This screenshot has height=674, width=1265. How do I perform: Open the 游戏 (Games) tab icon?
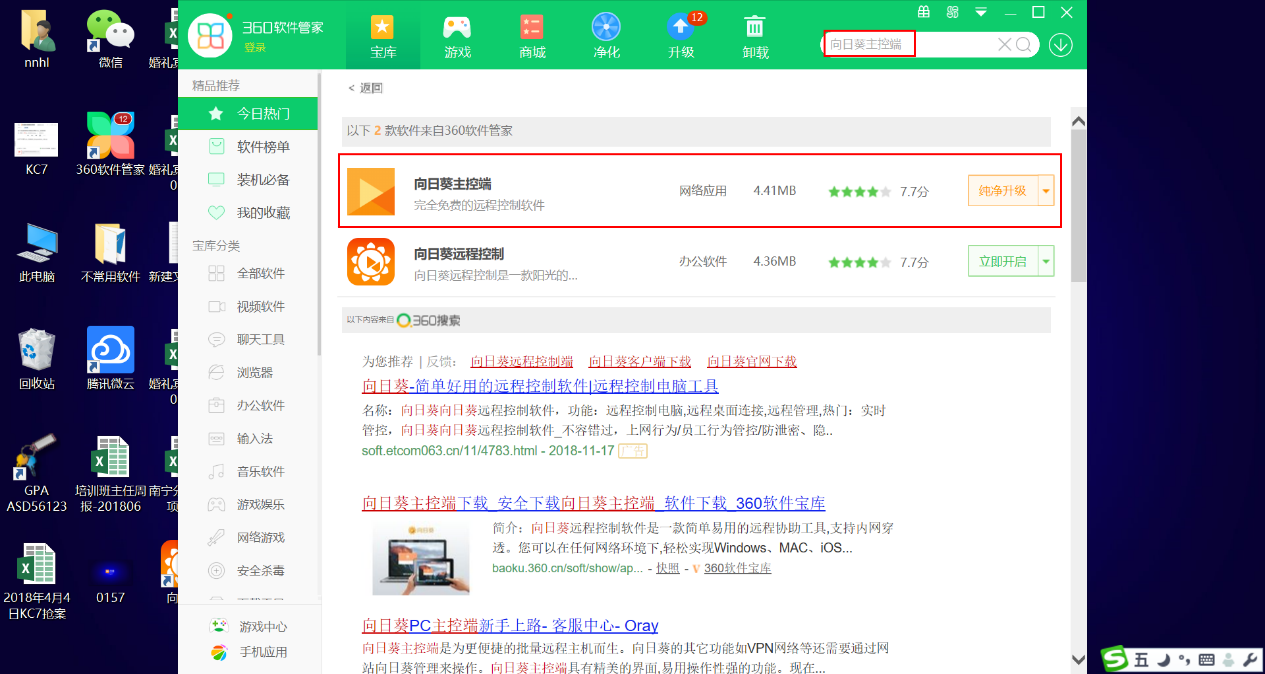pyautogui.click(x=457, y=36)
